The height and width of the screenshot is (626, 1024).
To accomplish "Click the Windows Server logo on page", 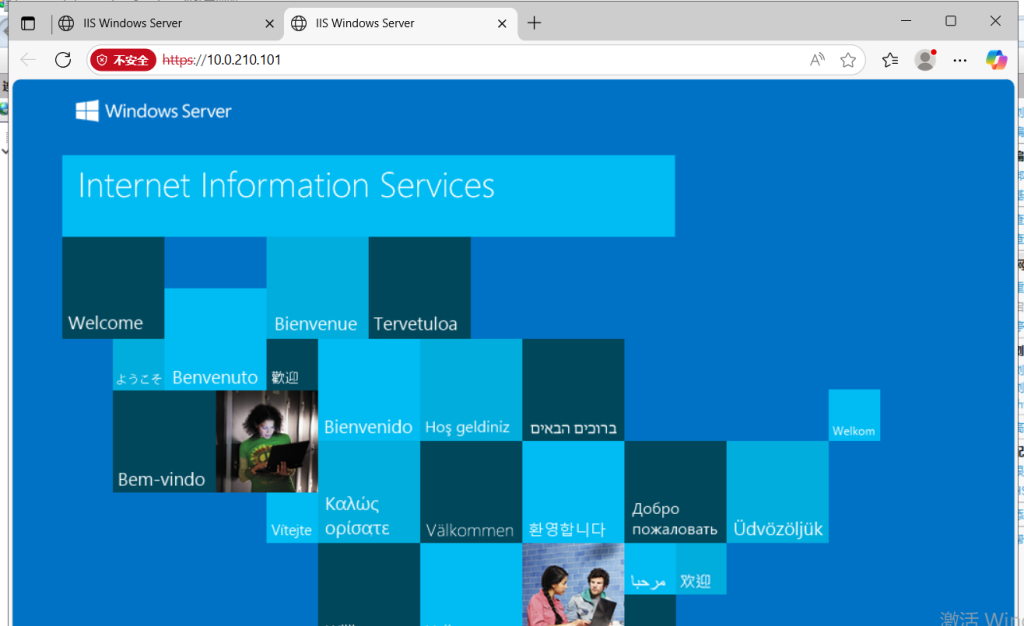I will point(154,111).
